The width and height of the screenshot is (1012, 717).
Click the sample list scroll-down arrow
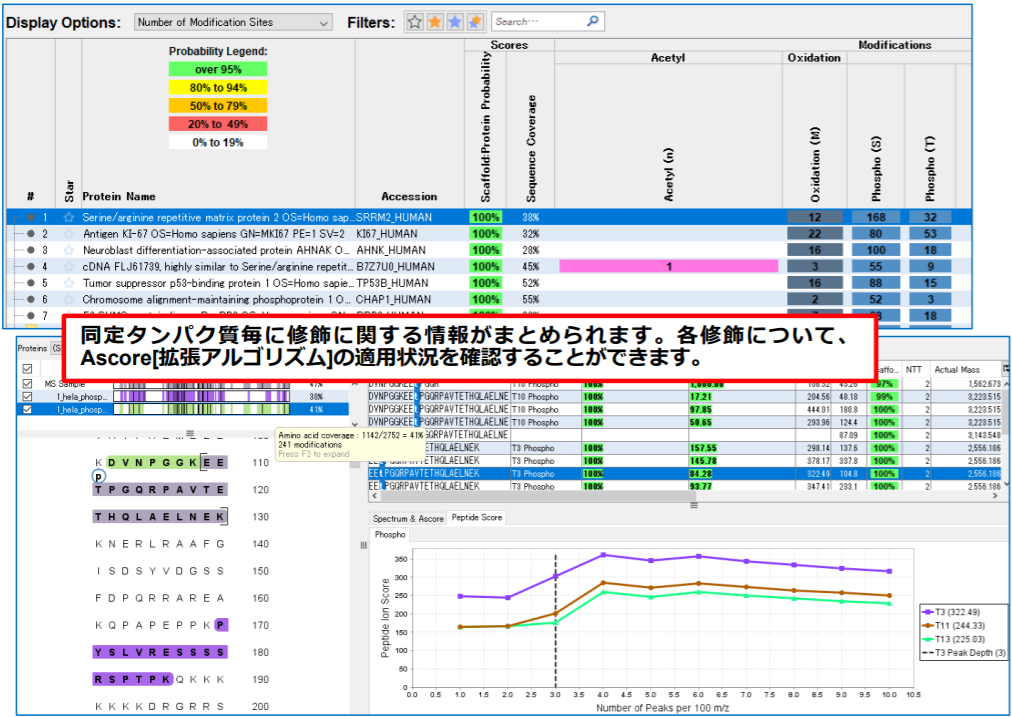pyautogui.click(x=353, y=424)
